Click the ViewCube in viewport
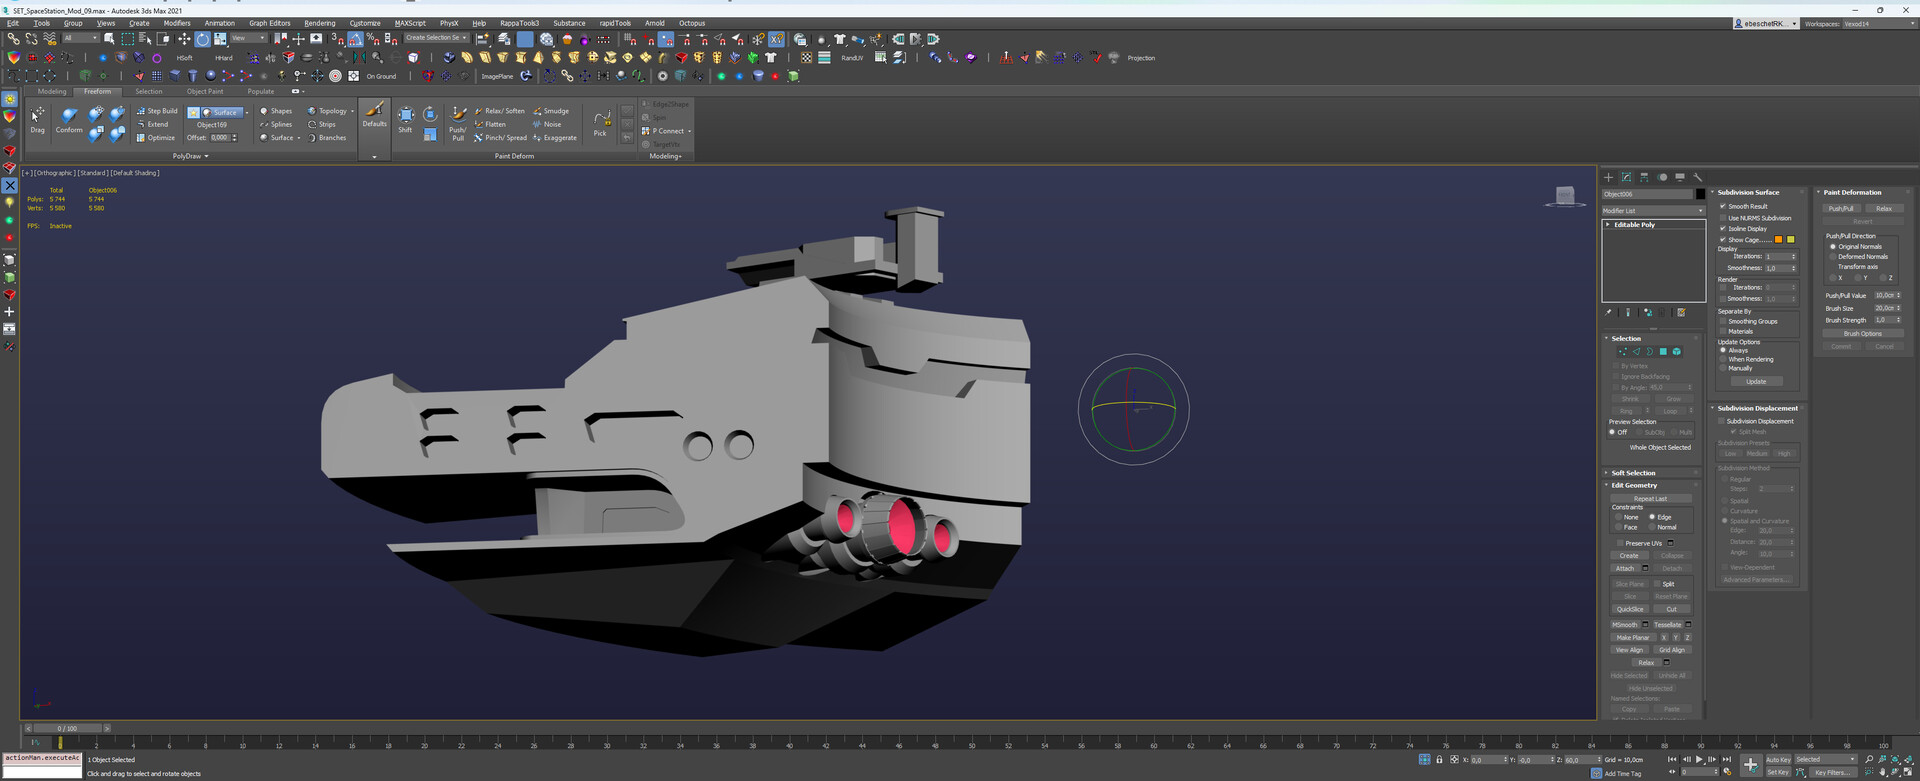Viewport: 1920px width, 781px height. [1565, 196]
